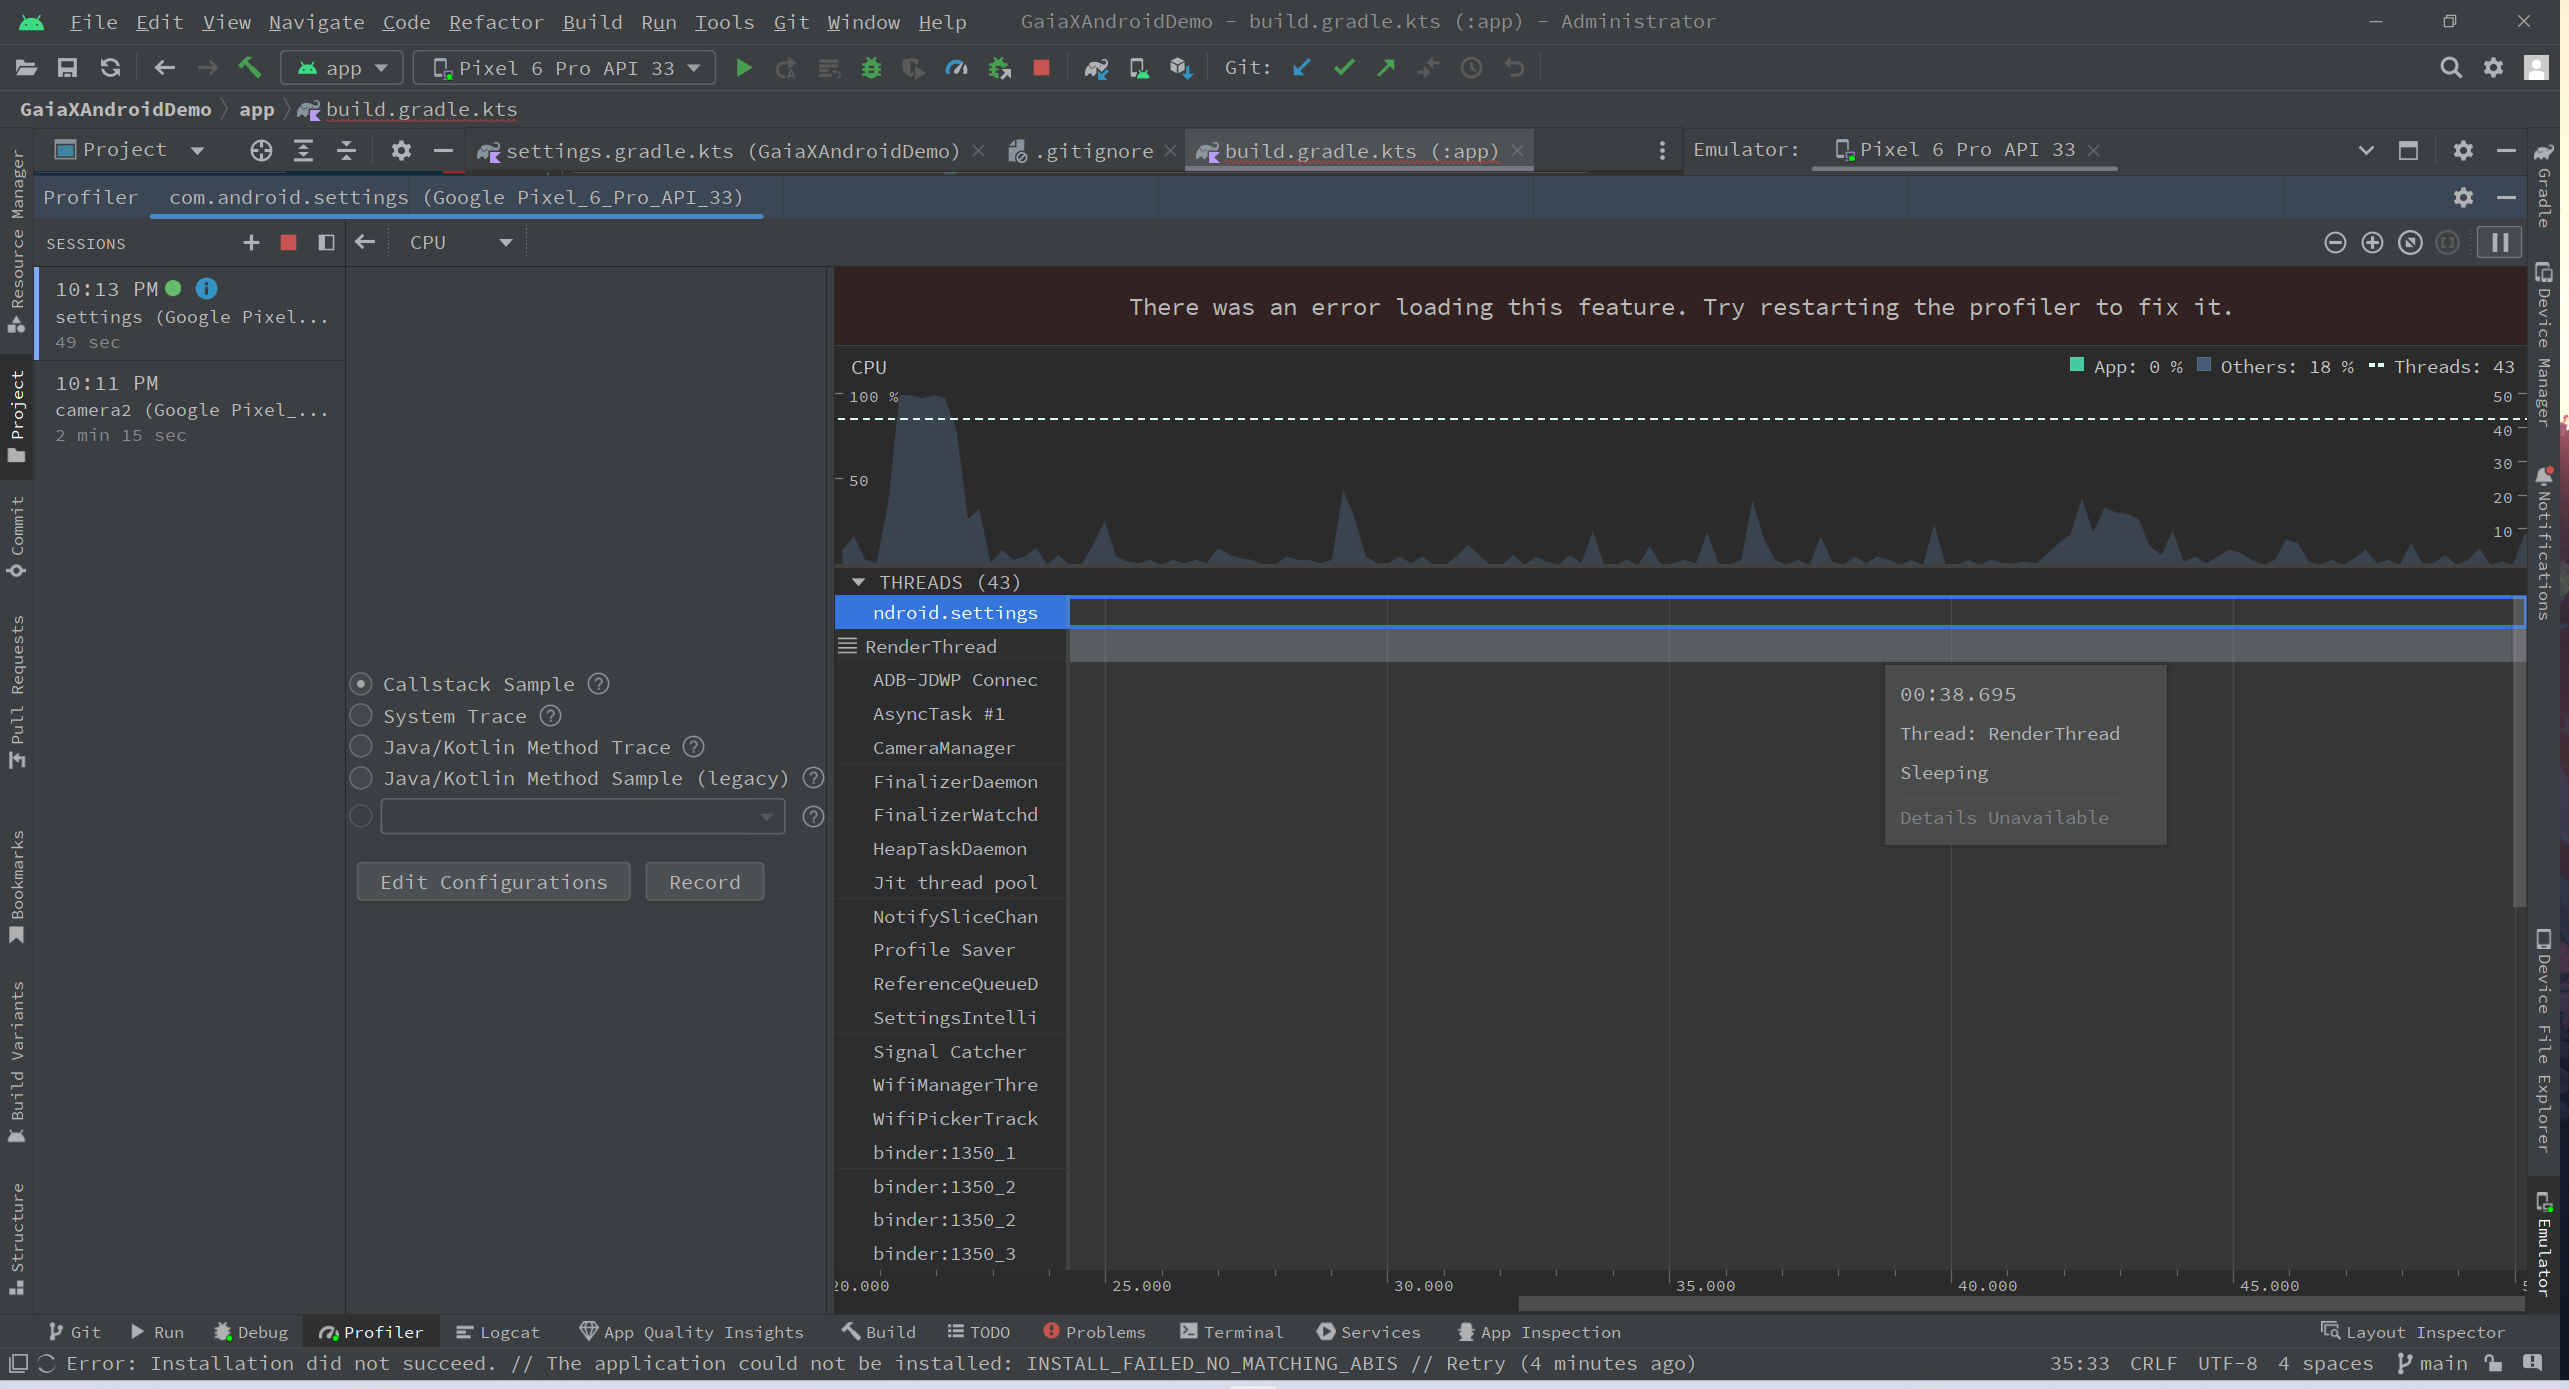Screen dimensions: 2569x1389
Task: Locate opened file in Project view
Action: click(261, 151)
